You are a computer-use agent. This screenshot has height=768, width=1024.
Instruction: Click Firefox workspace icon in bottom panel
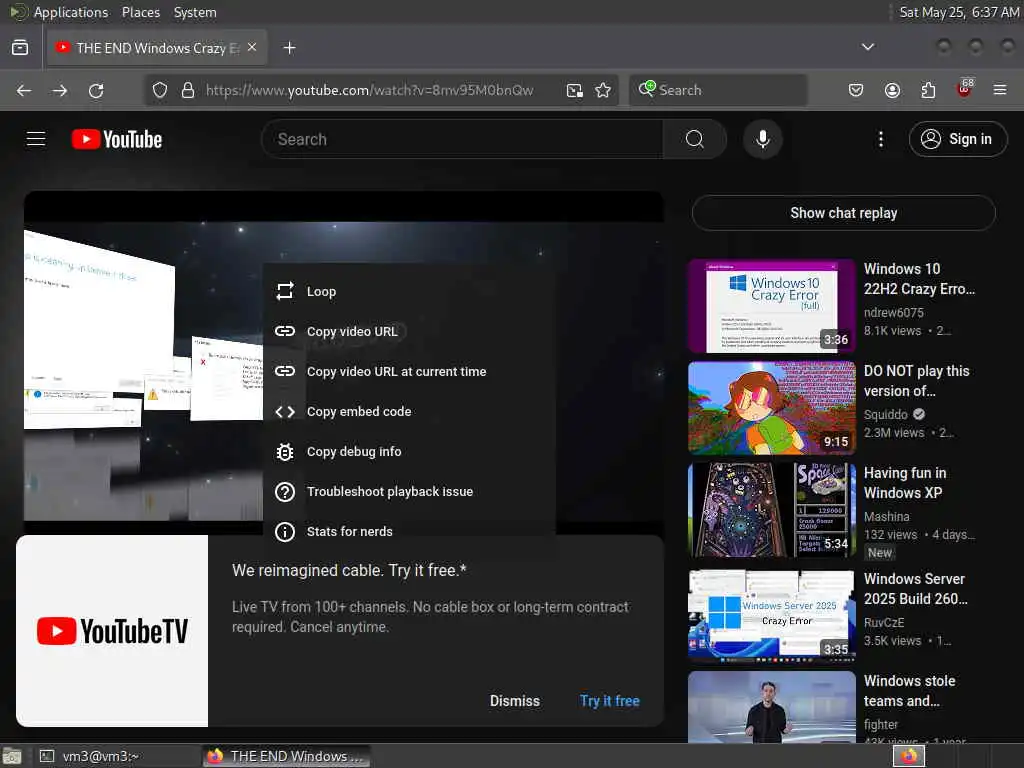coord(909,756)
